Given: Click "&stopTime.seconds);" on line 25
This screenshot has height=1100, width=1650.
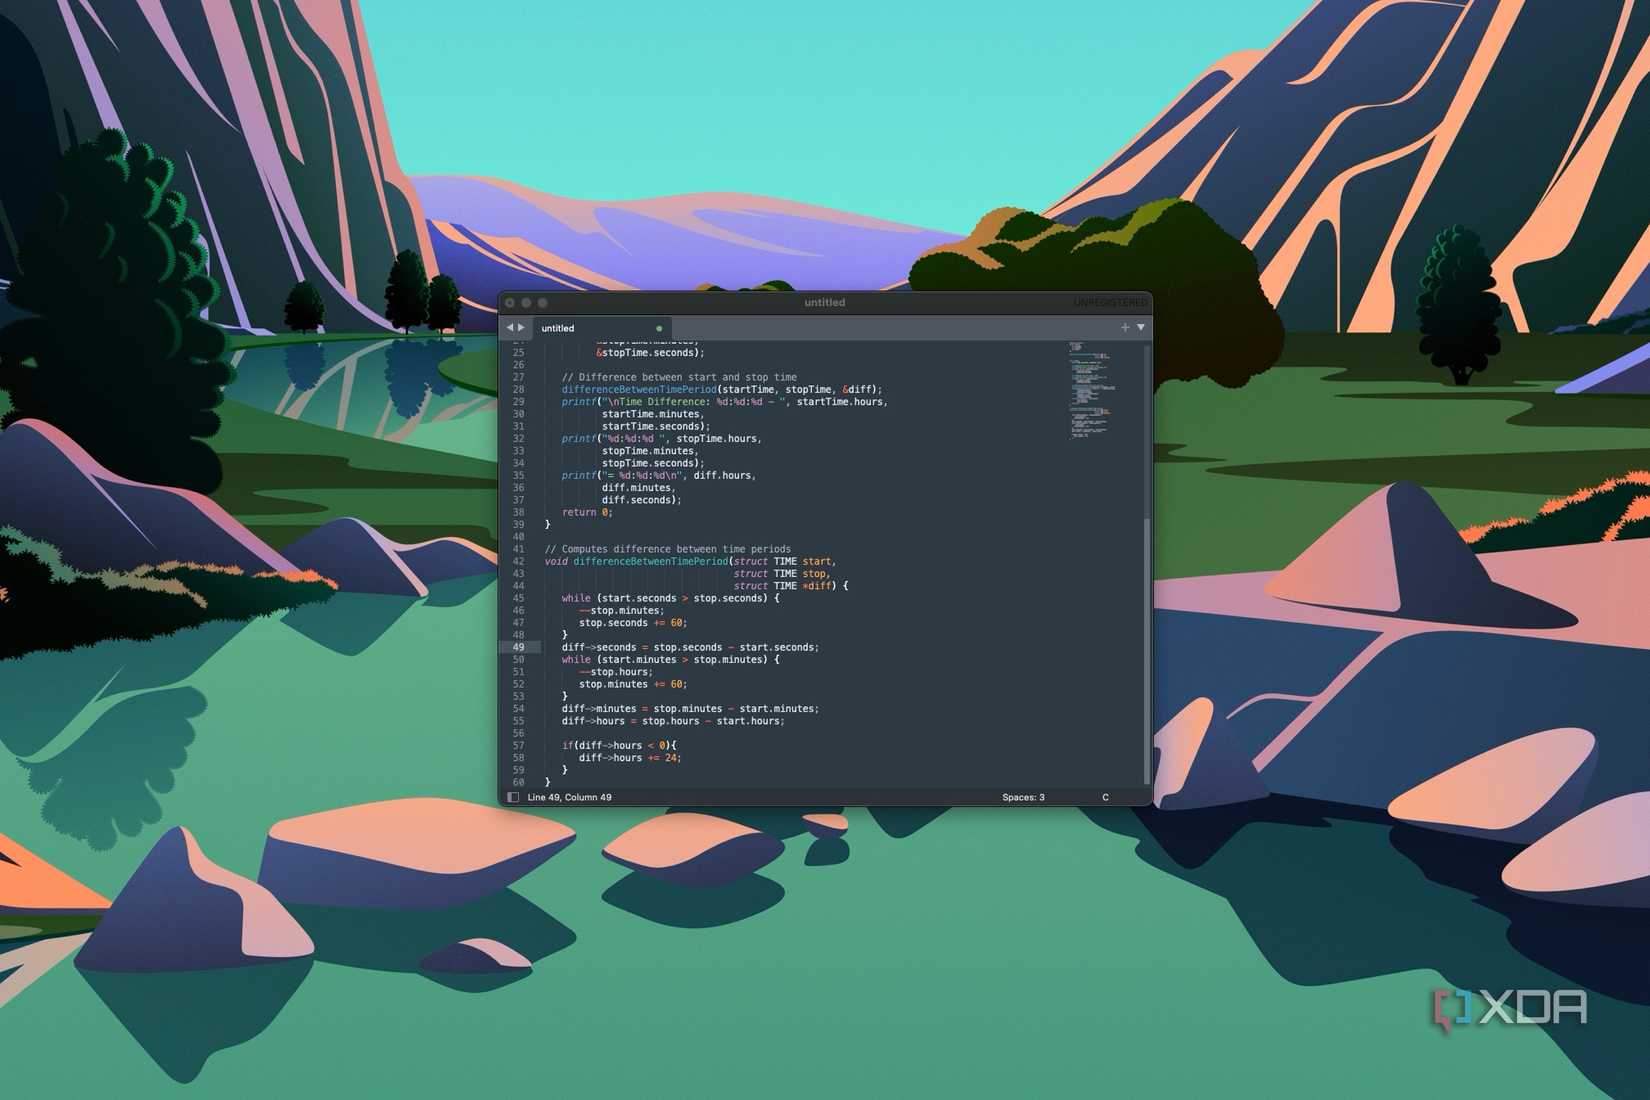Looking at the screenshot, I should tap(650, 353).
